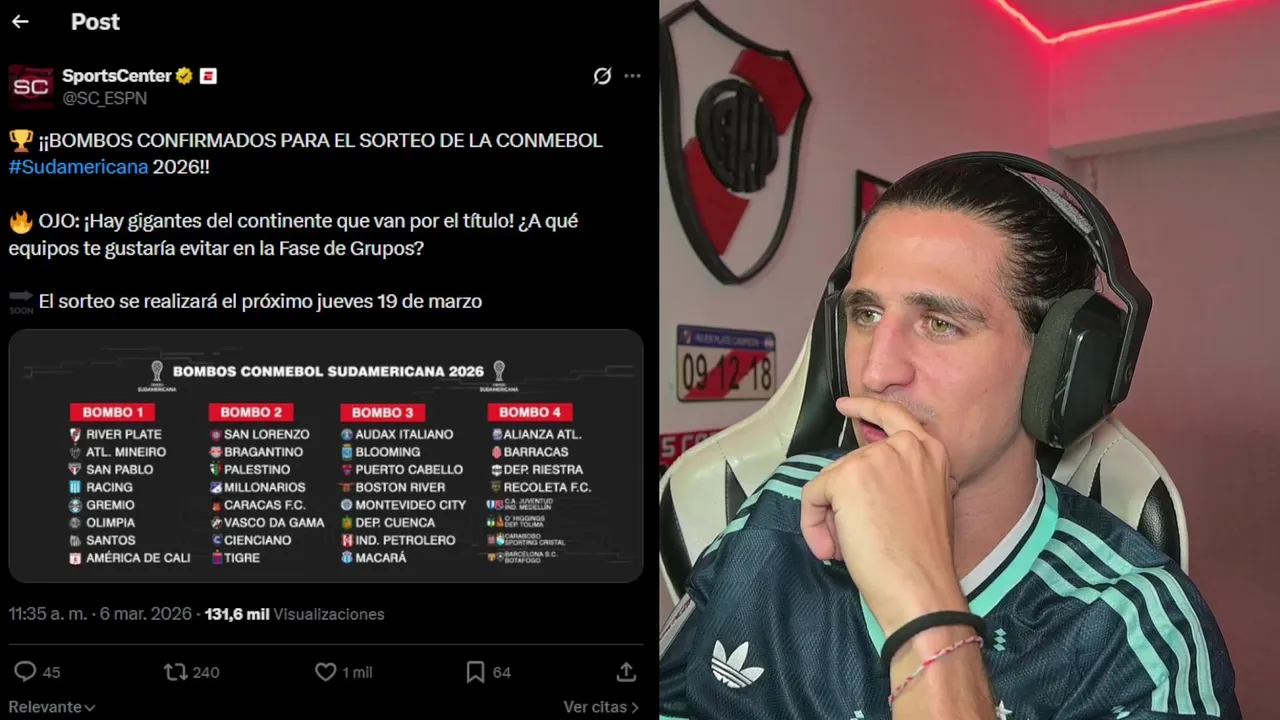
Task: Click the ESPN affiliate badge icon
Action: [x=208, y=76]
